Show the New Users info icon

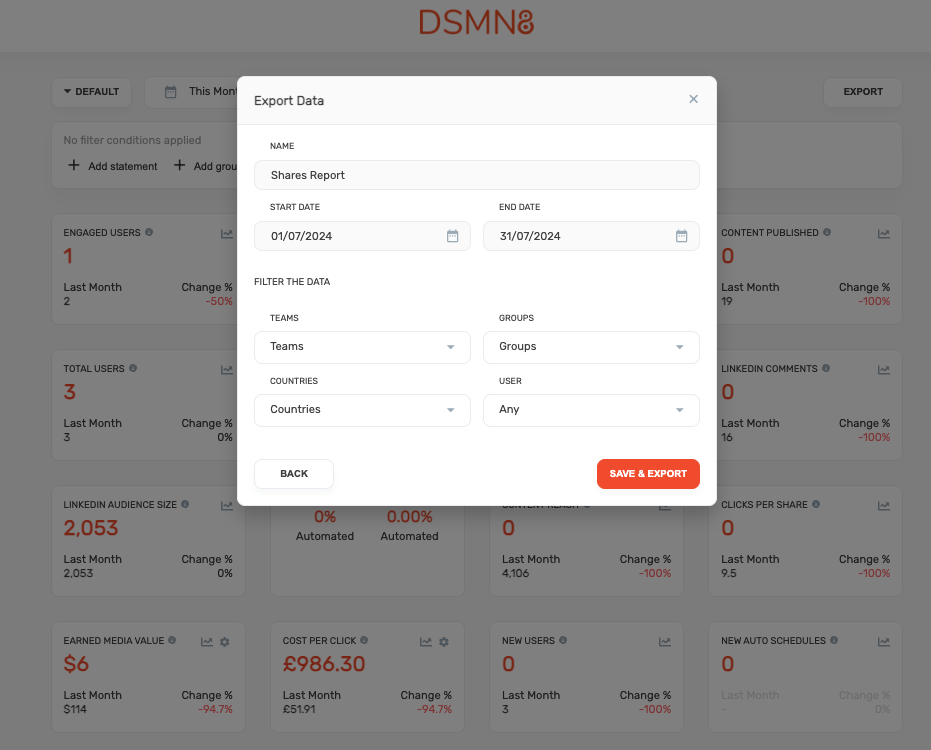coord(563,640)
